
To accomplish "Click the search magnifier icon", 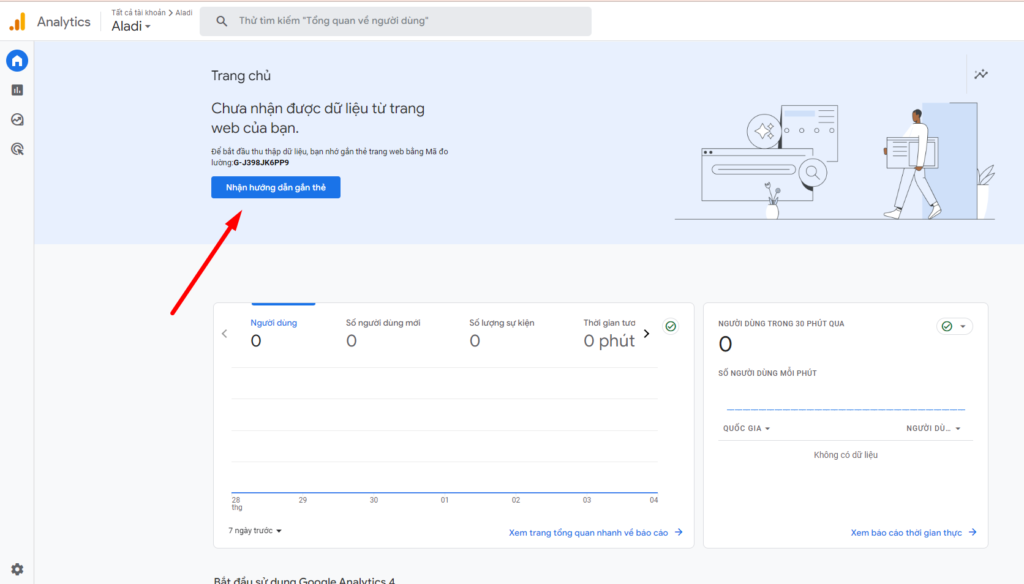I will click(x=221, y=21).
